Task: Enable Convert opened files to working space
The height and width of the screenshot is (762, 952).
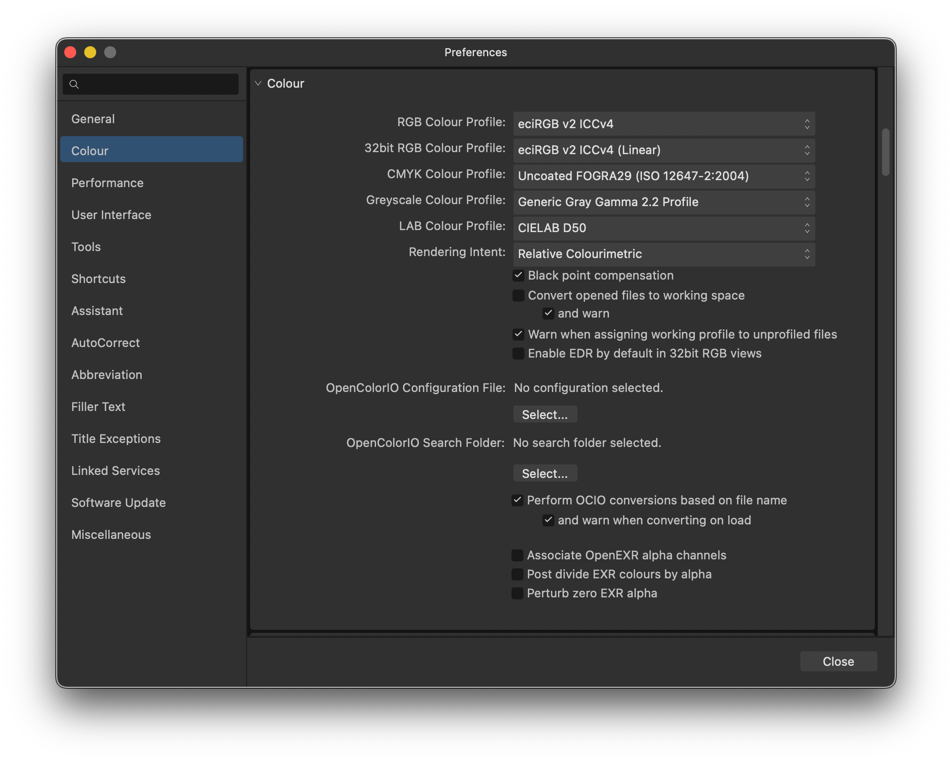Action: tap(518, 296)
